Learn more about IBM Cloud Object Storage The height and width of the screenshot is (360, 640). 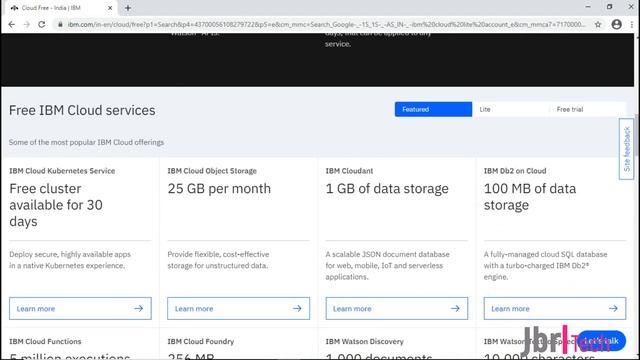(238, 309)
